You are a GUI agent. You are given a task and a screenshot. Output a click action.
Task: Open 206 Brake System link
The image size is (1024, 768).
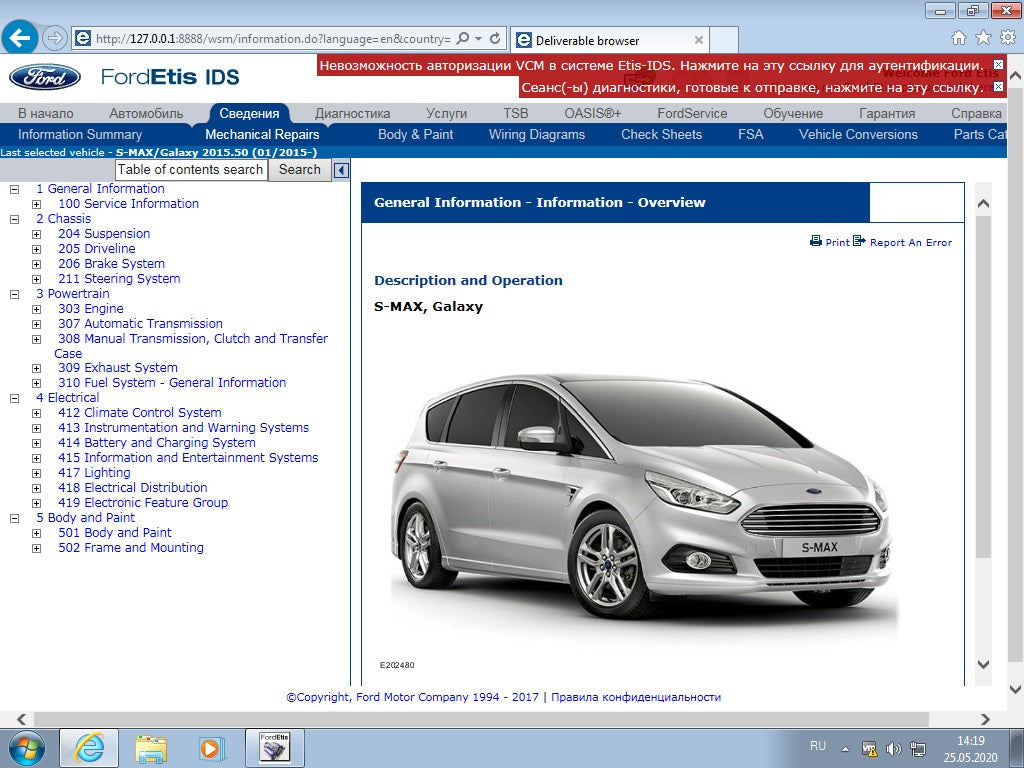111,264
